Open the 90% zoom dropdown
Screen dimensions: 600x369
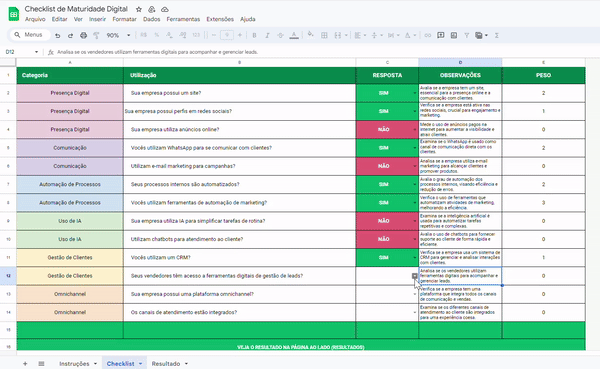coord(118,35)
